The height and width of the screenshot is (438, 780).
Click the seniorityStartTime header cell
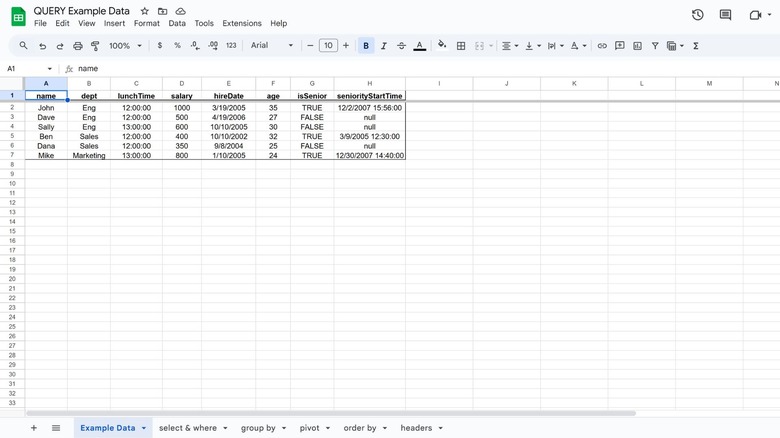pos(370,96)
